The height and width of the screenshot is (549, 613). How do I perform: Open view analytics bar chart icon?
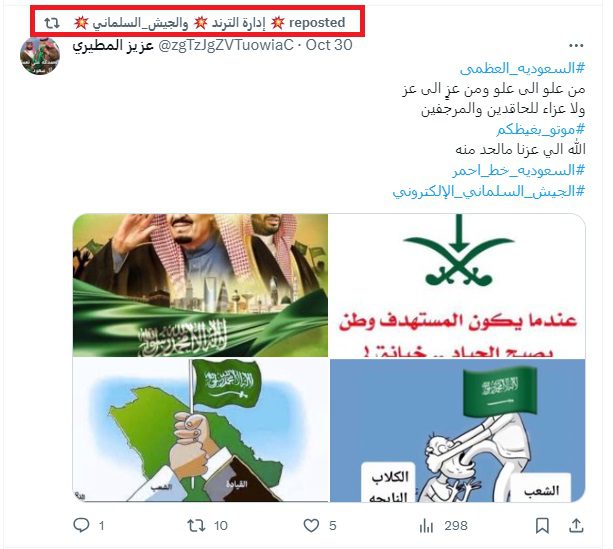[x=426, y=526]
